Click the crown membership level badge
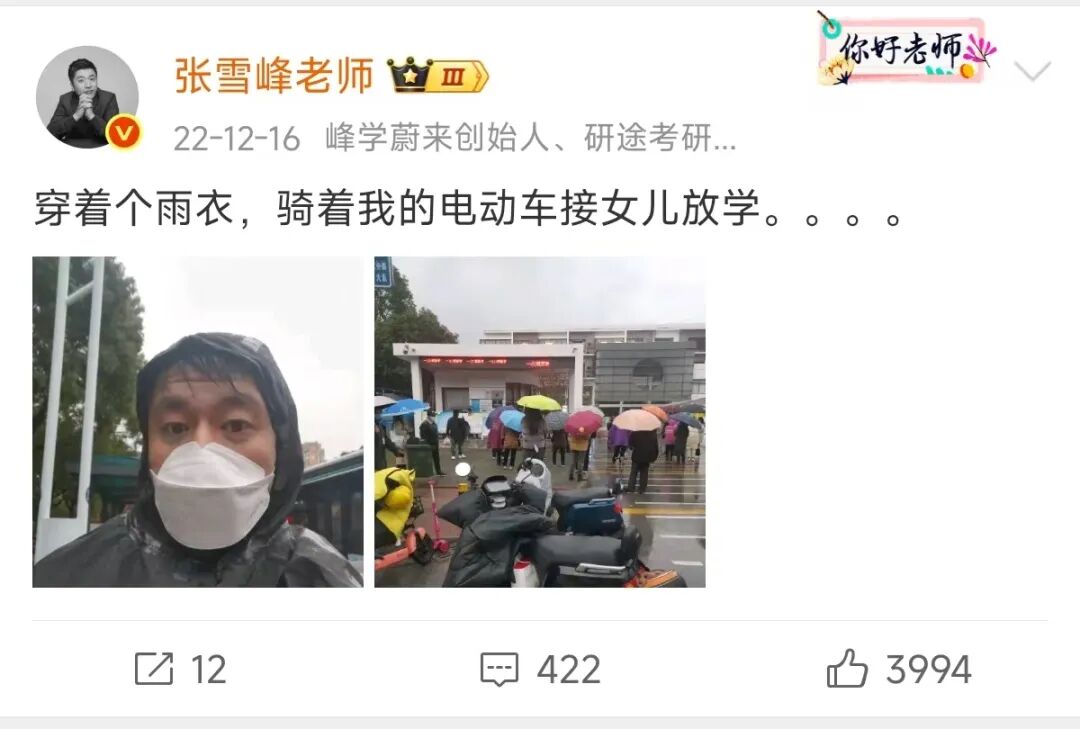This screenshot has height=729, width=1080. pos(438,76)
